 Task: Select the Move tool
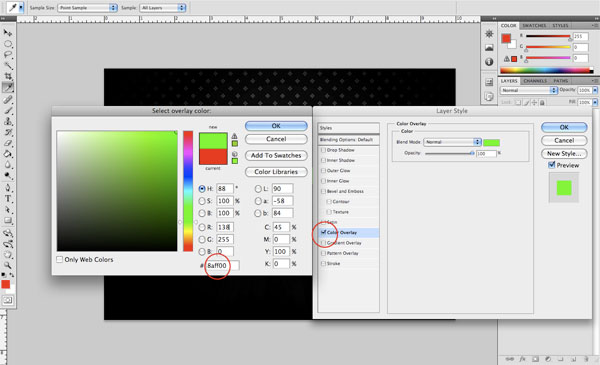8,33
